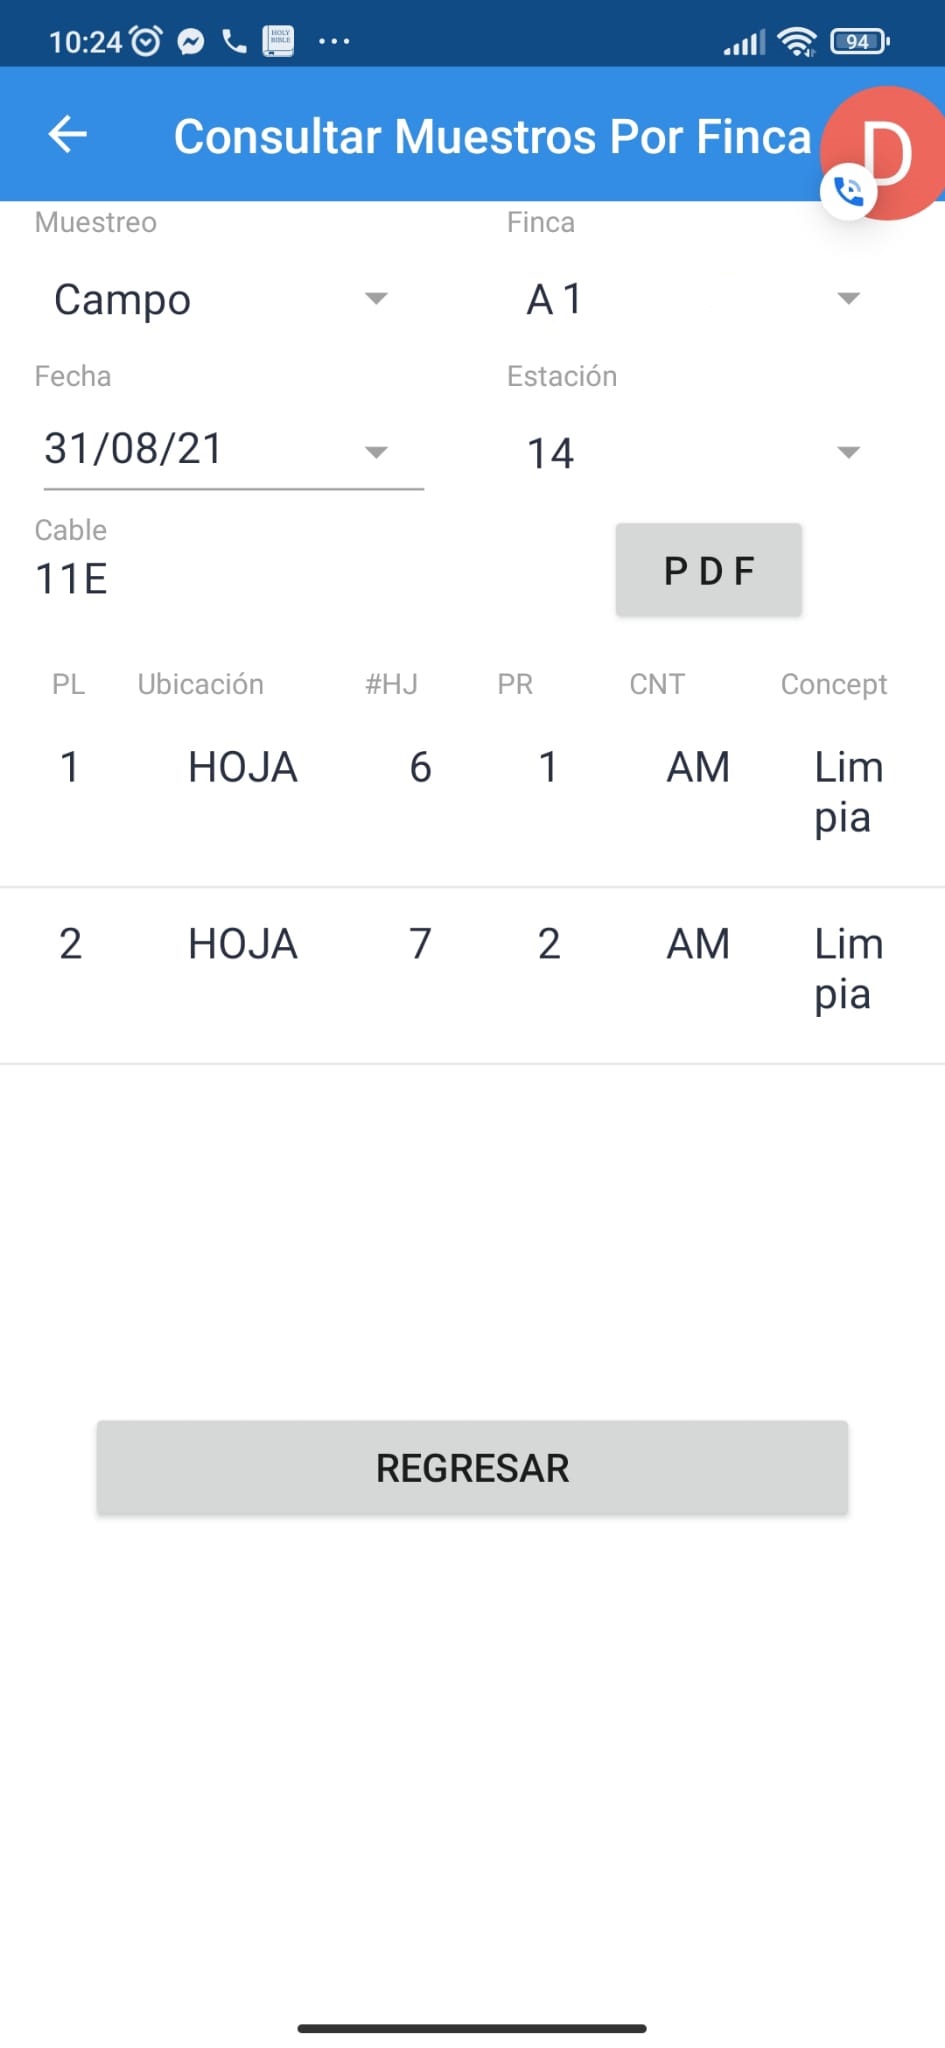
Task: Tap the Holy Bible notification icon
Action: coord(278,41)
